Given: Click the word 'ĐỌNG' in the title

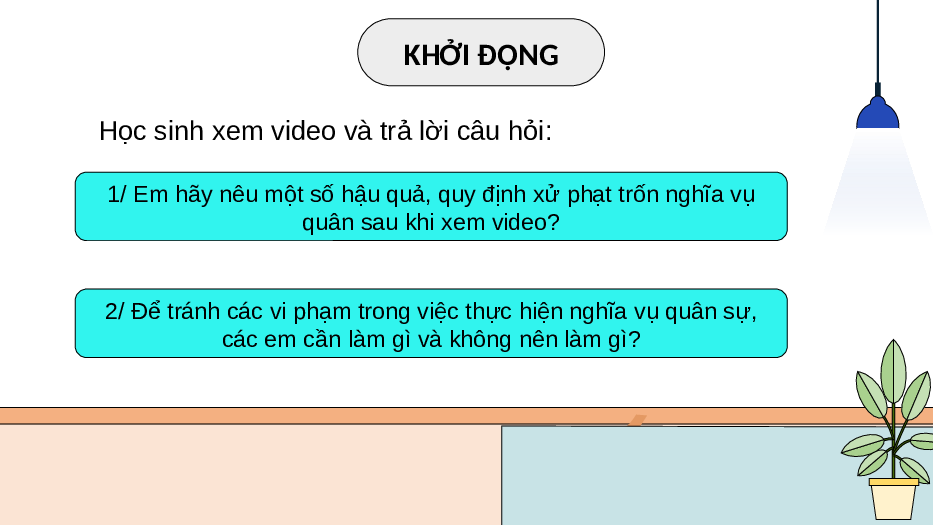Looking at the screenshot, I should [518, 55].
